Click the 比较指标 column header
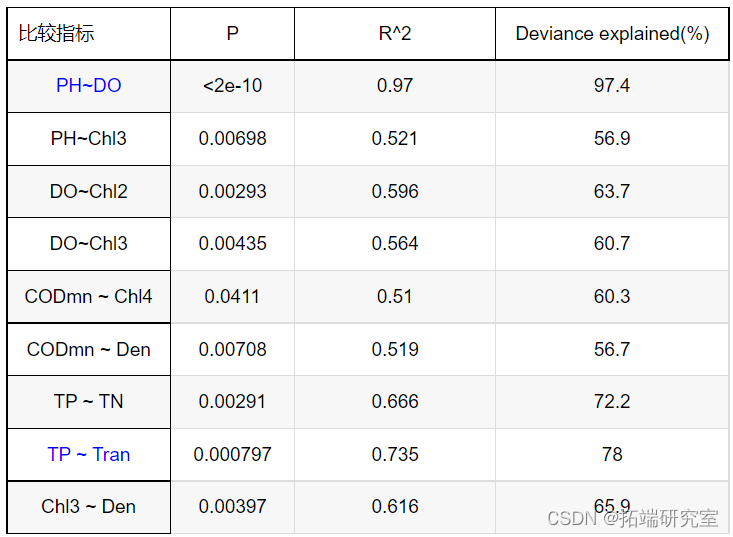The height and width of the screenshot is (537, 733). 56,33
